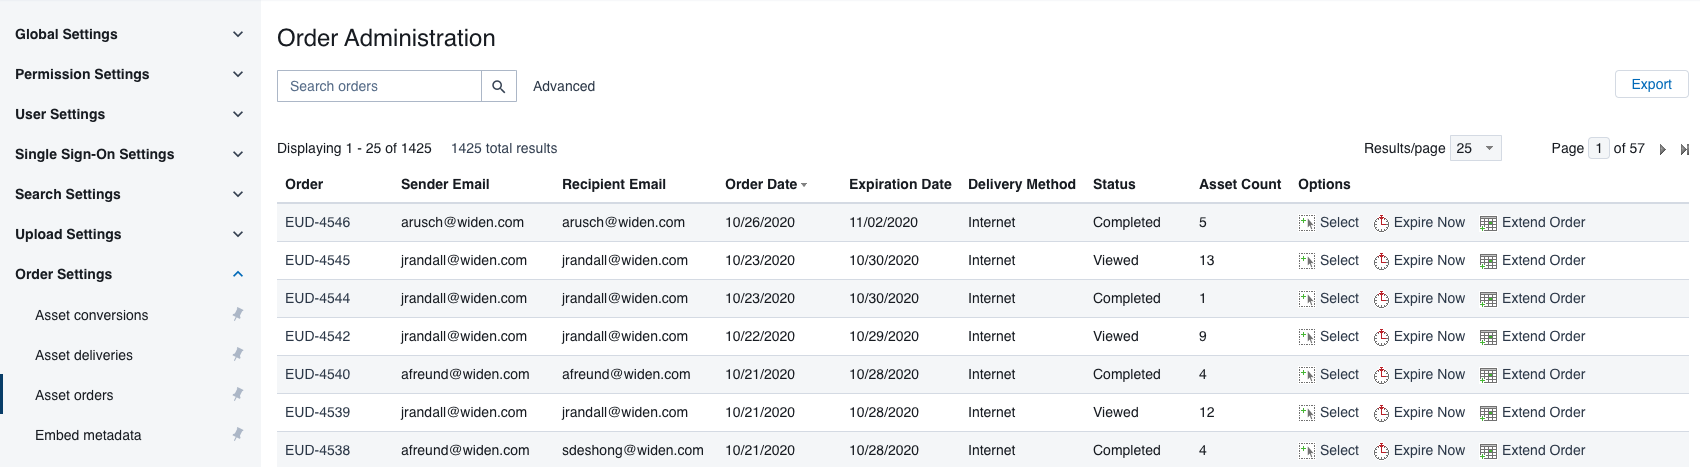The height and width of the screenshot is (467, 1700).
Task: Click pin icon beside Embed metadata
Action: coord(238,434)
